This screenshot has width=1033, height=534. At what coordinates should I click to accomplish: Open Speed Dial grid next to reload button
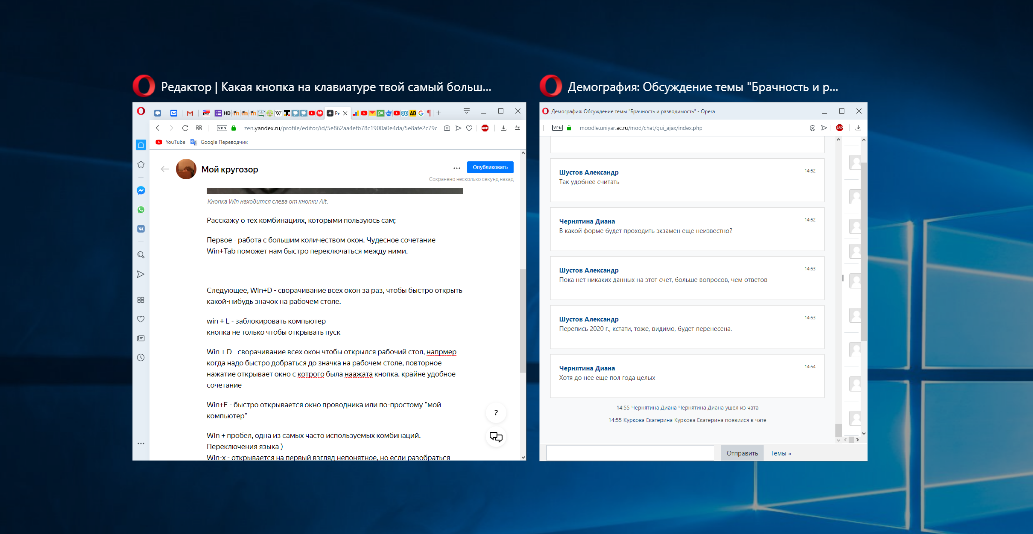click(199, 128)
